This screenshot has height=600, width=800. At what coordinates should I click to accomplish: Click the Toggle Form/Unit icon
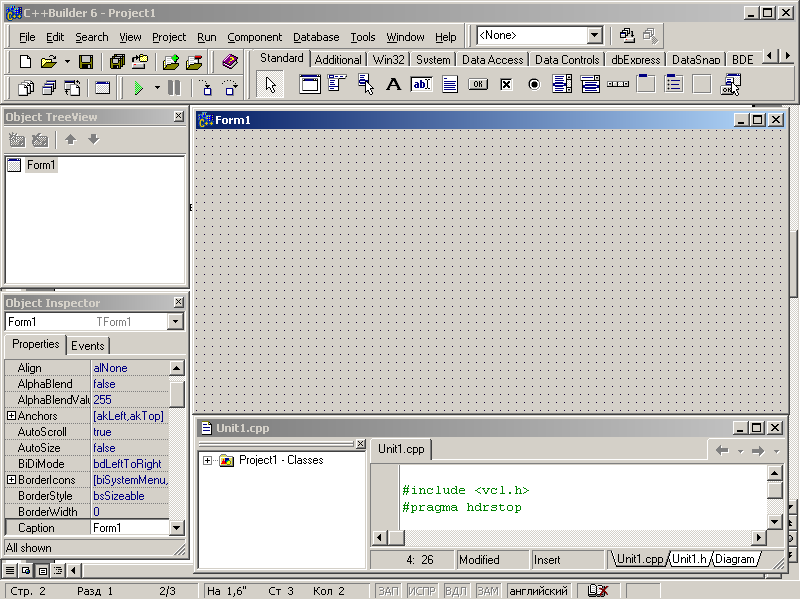[72, 88]
